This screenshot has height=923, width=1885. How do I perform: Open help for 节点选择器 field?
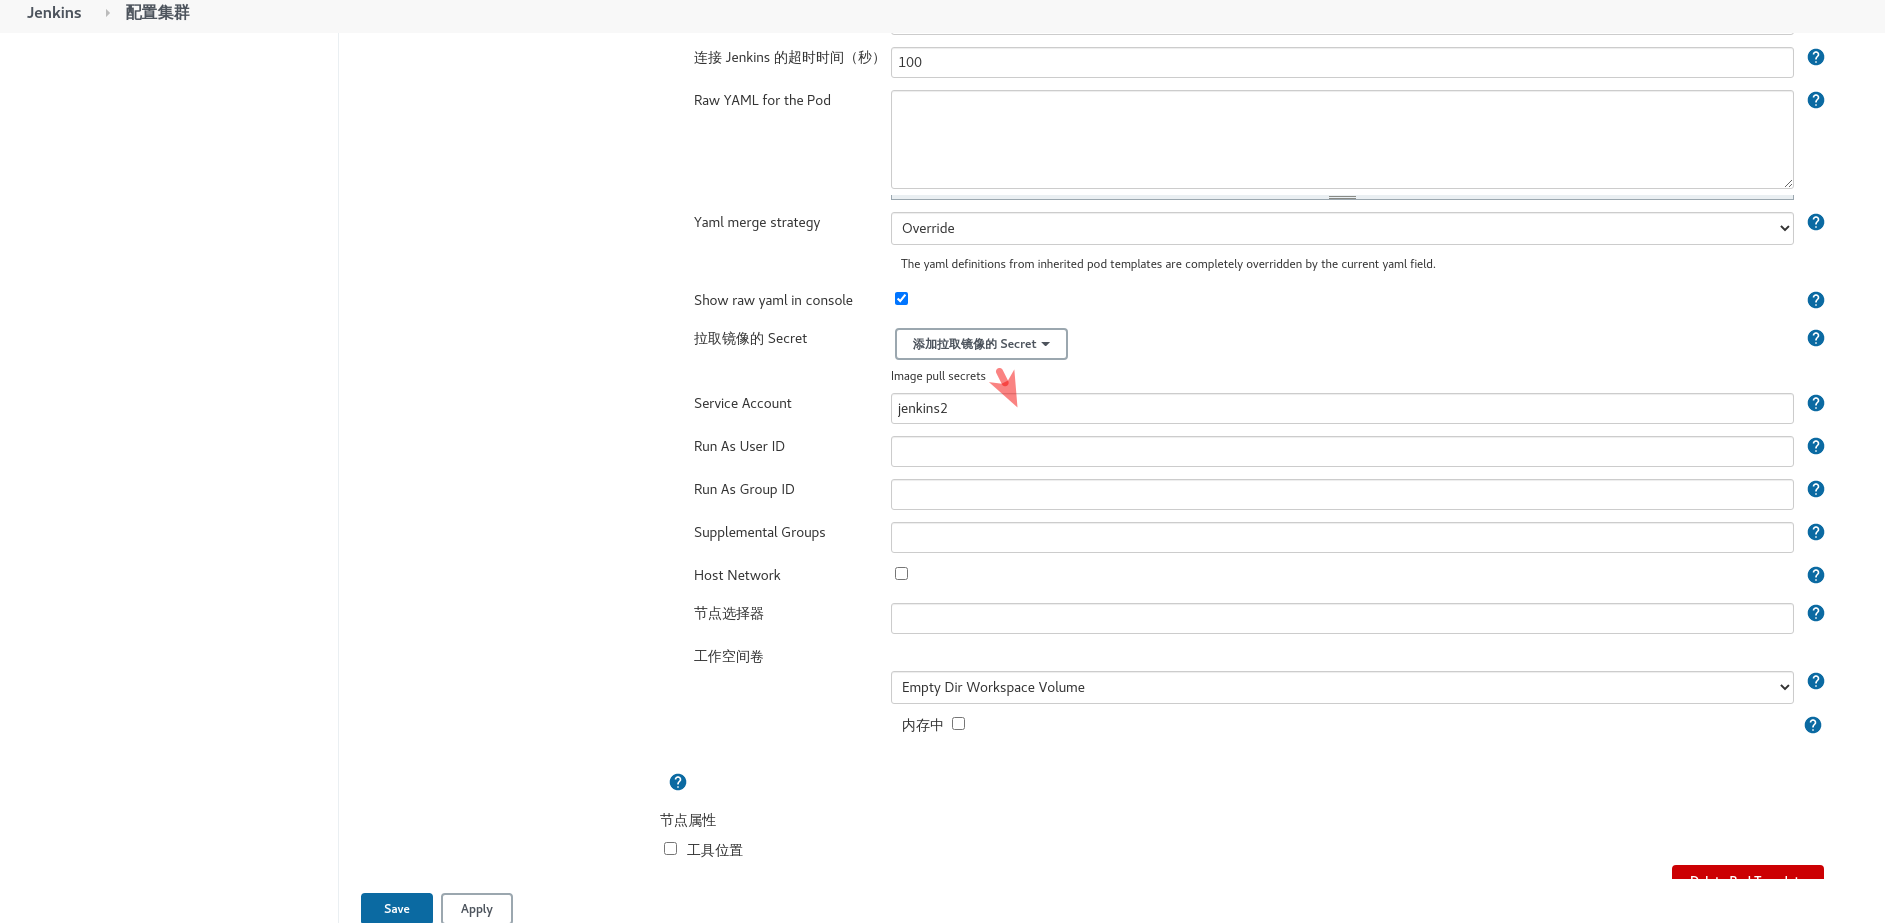[1815, 613]
